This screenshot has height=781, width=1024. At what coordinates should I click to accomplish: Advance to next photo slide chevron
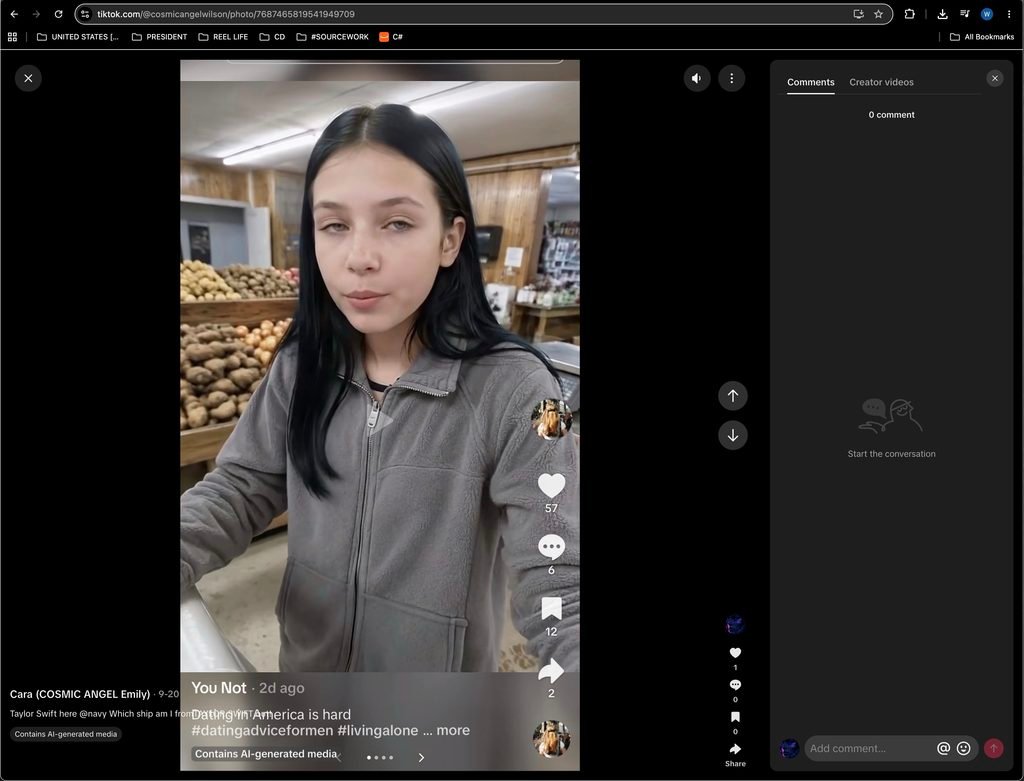421,757
